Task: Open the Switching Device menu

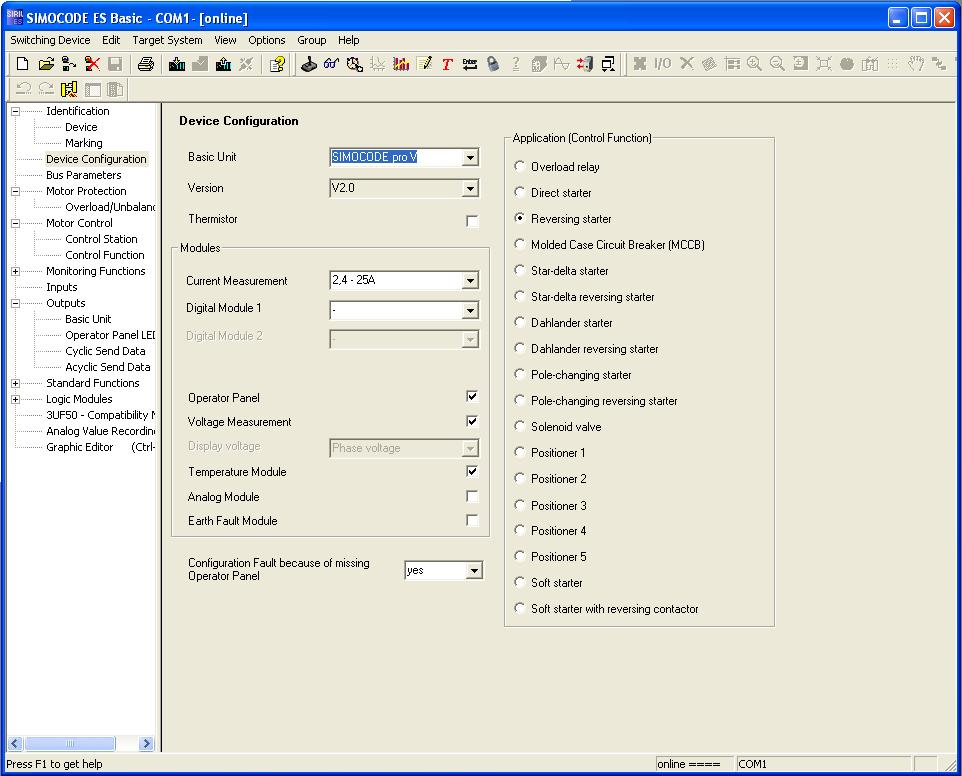Action: (x=50, y=40)
